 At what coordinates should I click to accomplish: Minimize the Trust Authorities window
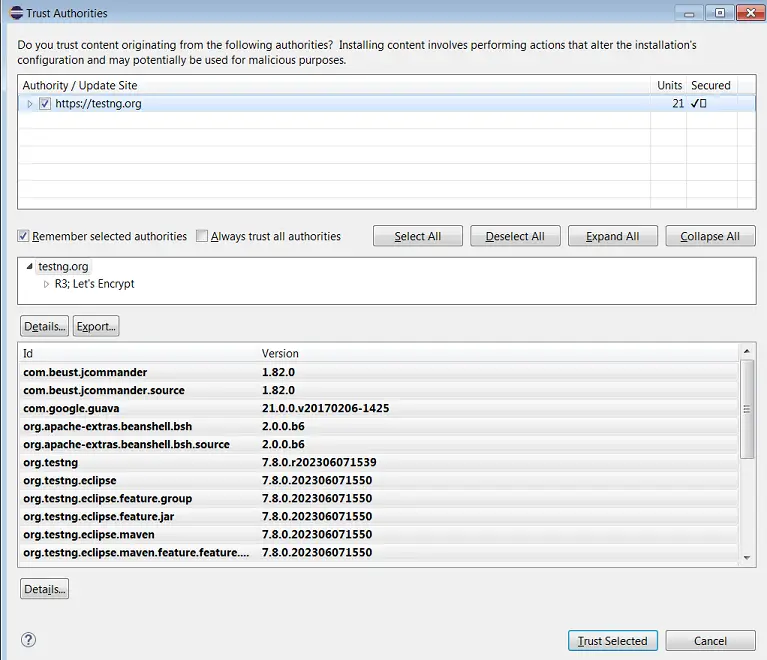point(689,13)
